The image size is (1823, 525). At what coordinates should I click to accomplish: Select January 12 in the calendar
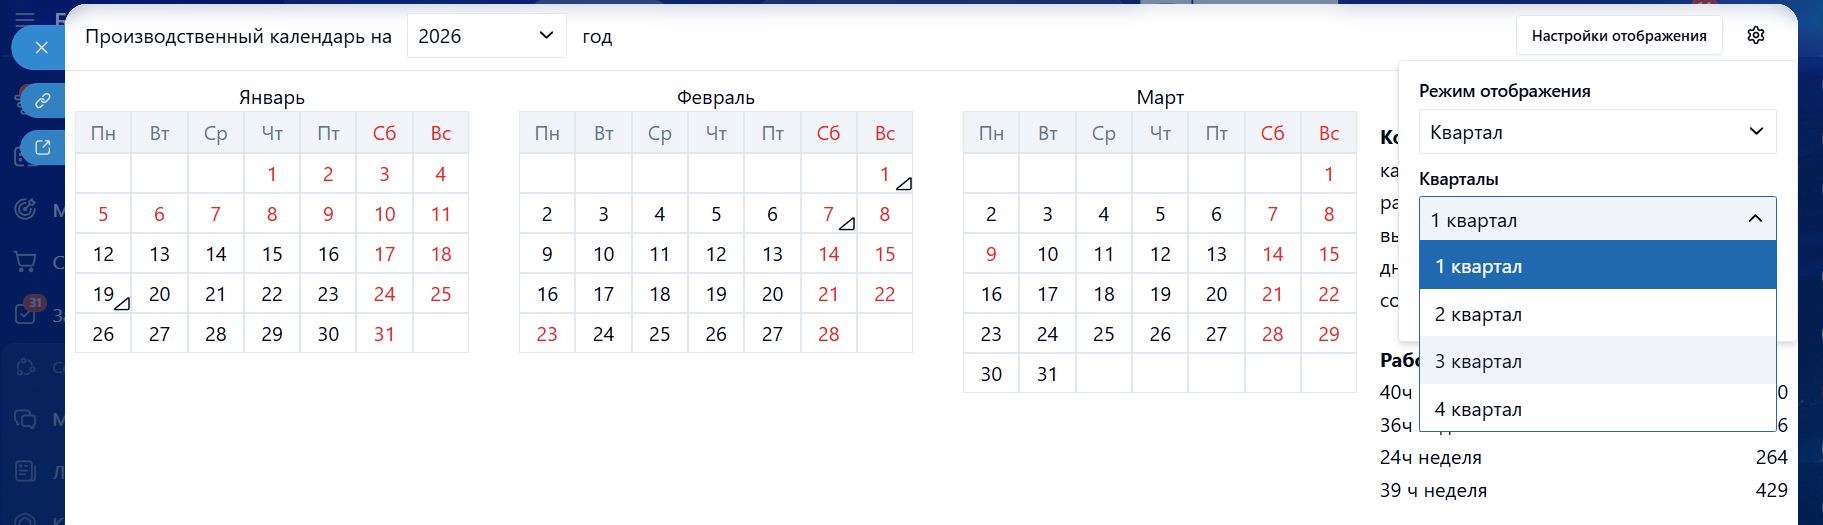[103, 254]
